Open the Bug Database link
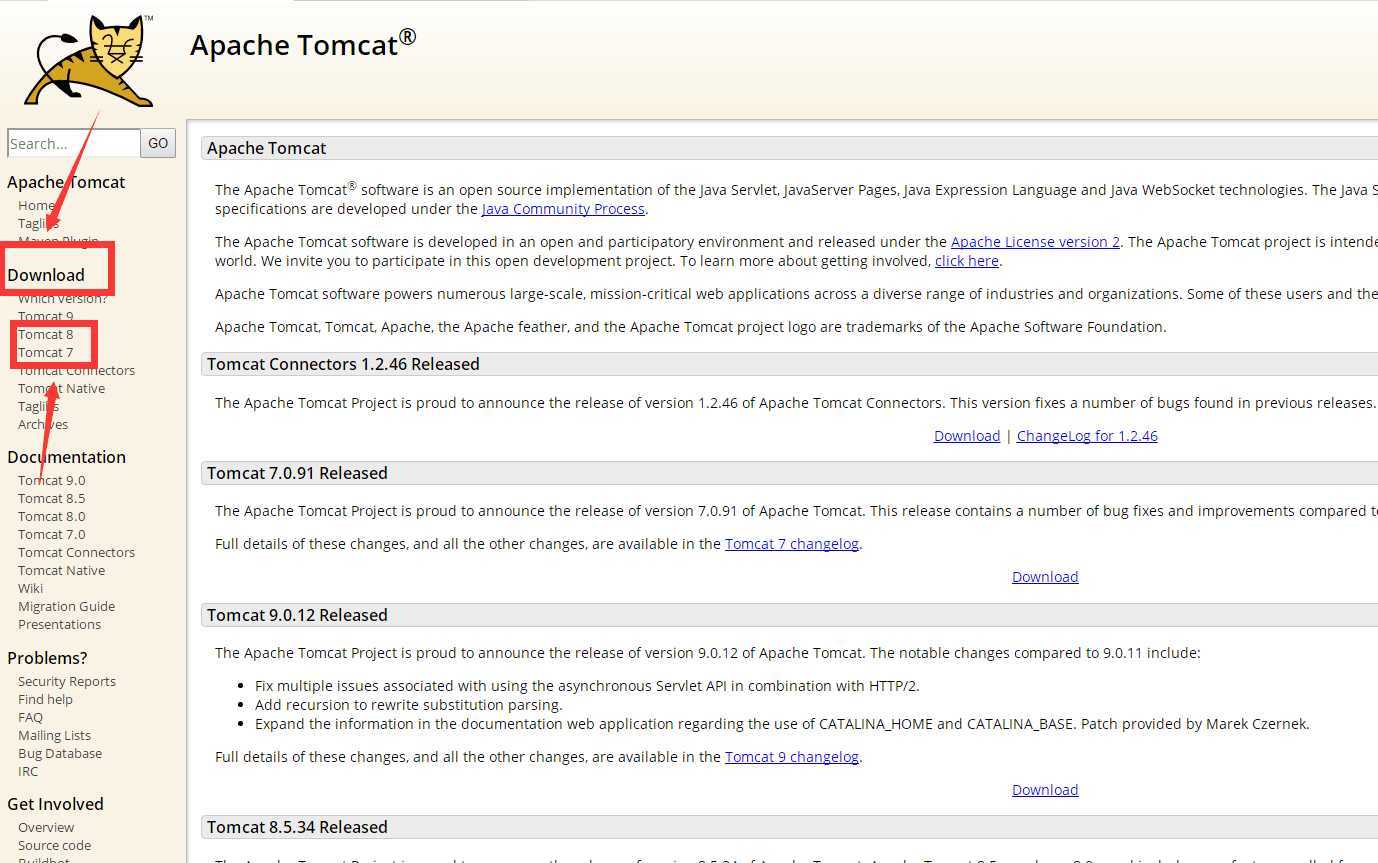This screenshot has height=863, width=1378. click(60, 753)
